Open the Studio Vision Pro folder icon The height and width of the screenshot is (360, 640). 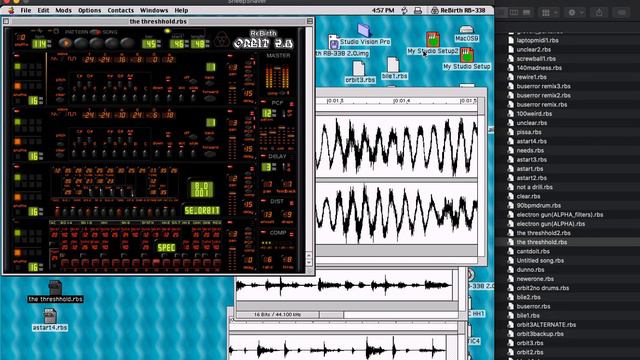tap(364, 30)
